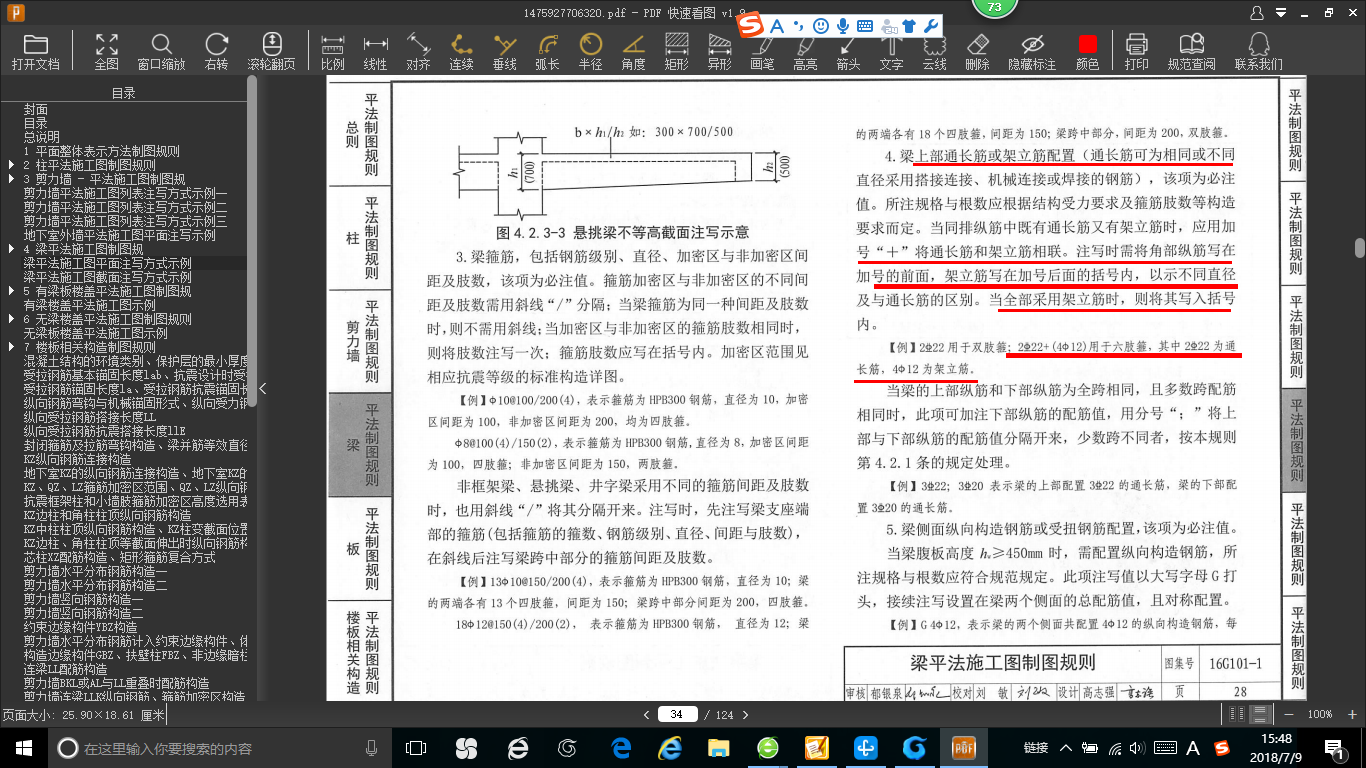Open 规范查阅 standards lookup
1366x768 pixels.
tap(1191, 51)
